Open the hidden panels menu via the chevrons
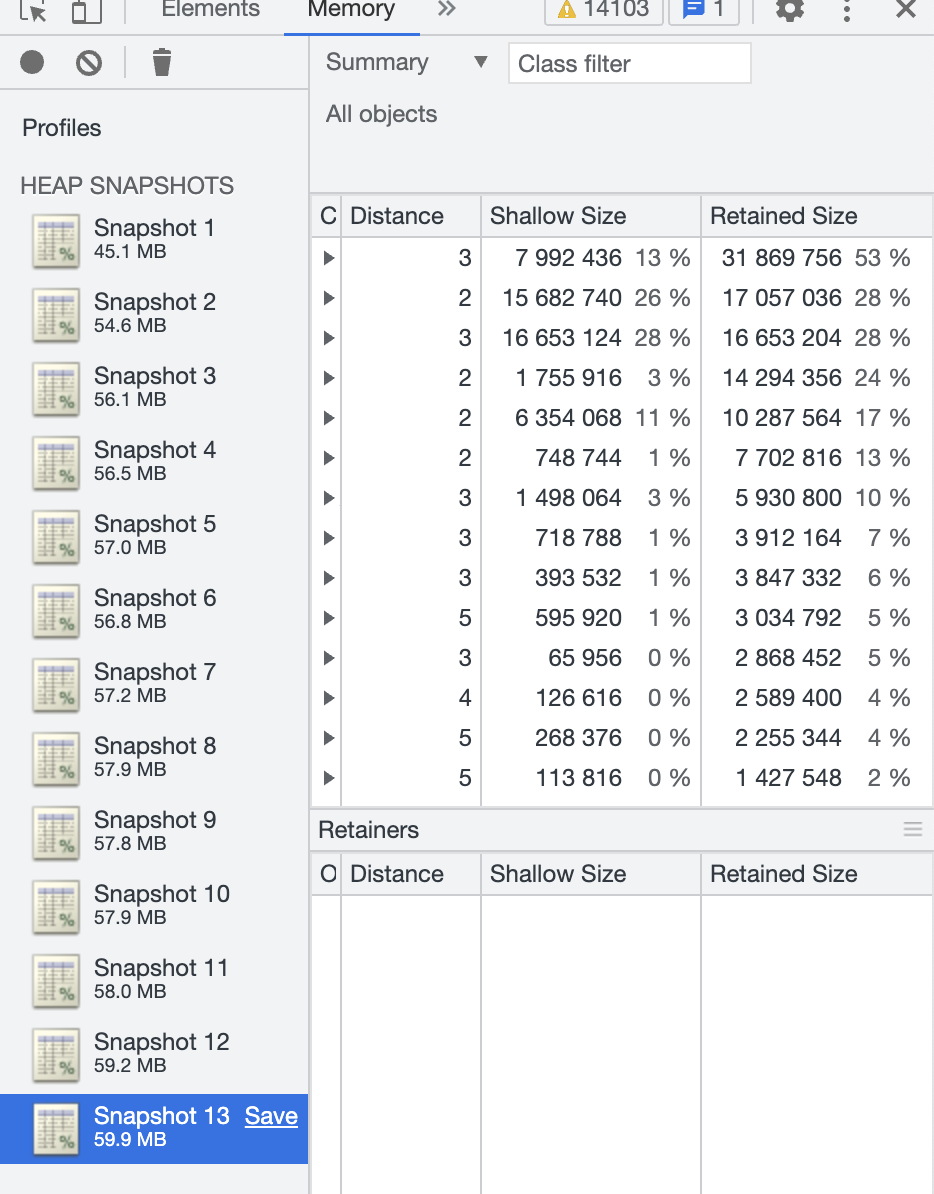The width and height of the screenshot is (934, 1194). 446,11
